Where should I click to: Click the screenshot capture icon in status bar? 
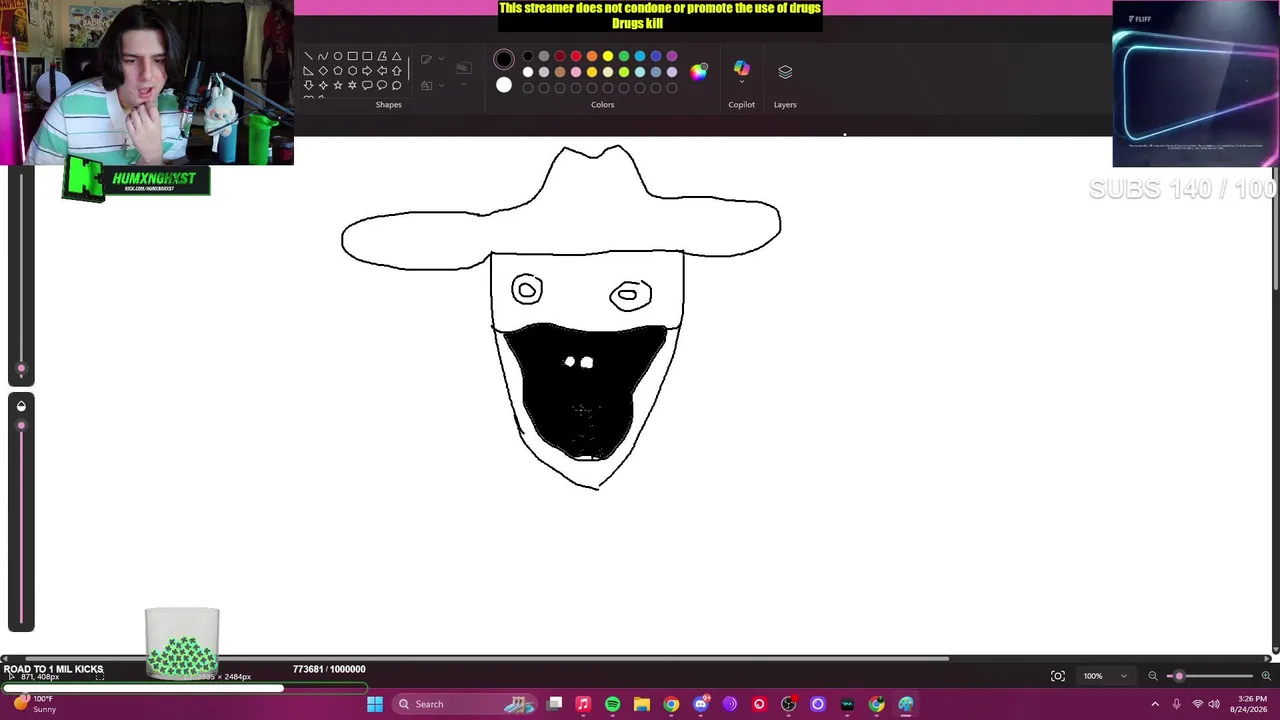[1058, 676]
